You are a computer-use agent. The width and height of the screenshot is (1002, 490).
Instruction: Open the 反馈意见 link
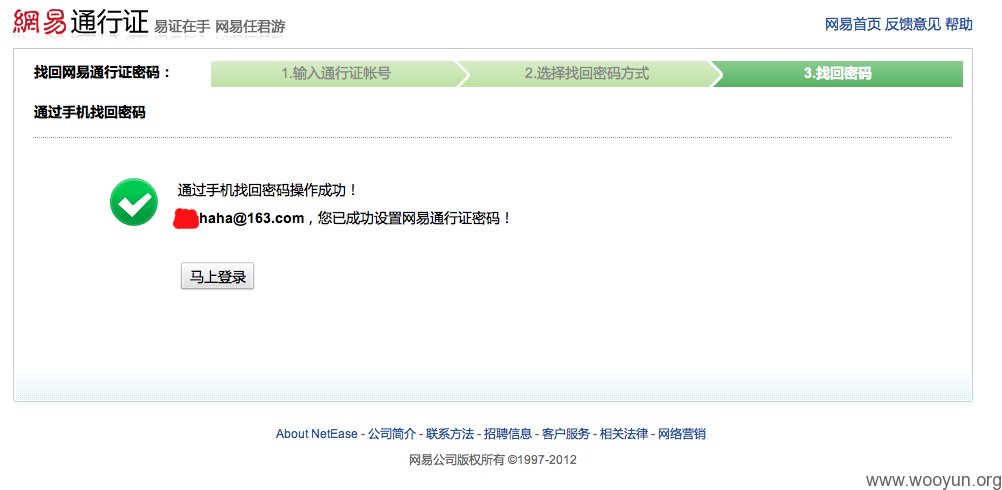913,24
